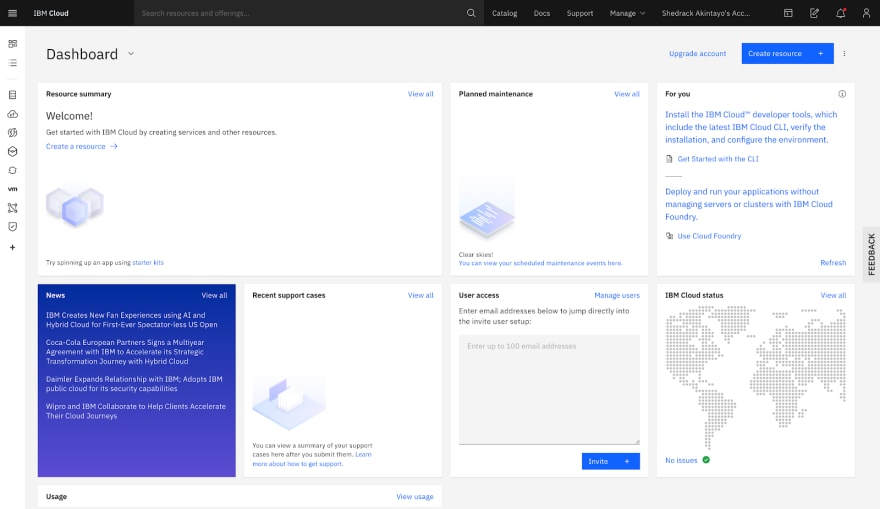Click the edit pencil icon in header

point(814,13)
